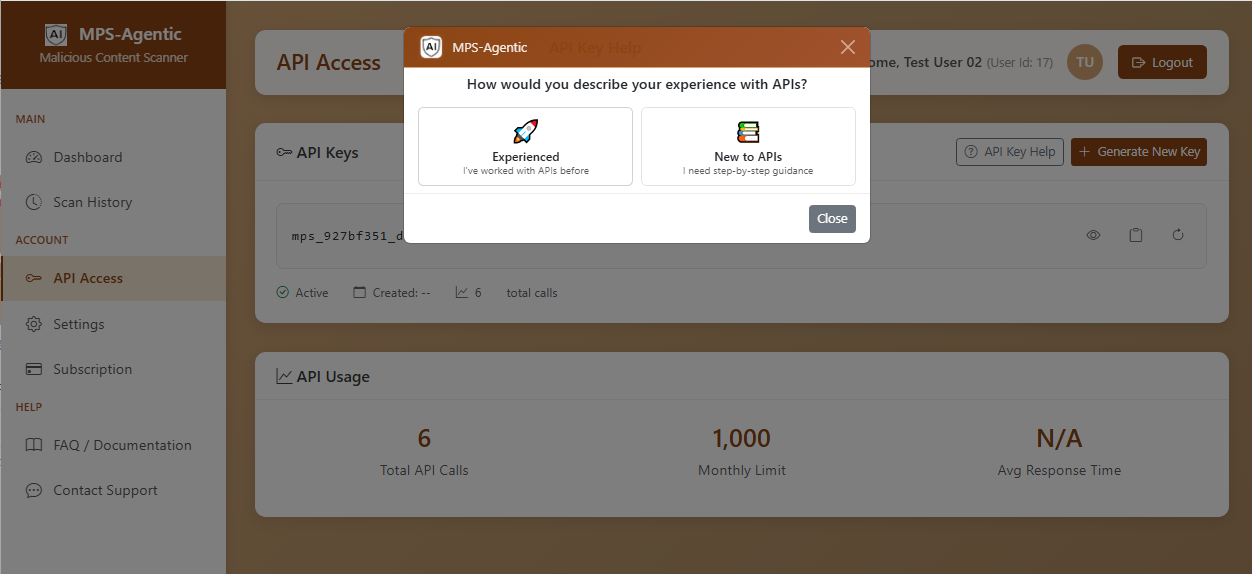This screenshot has height=574, width=1252.
Task: Click the 'Created: --' text
Action: point(402,293)
